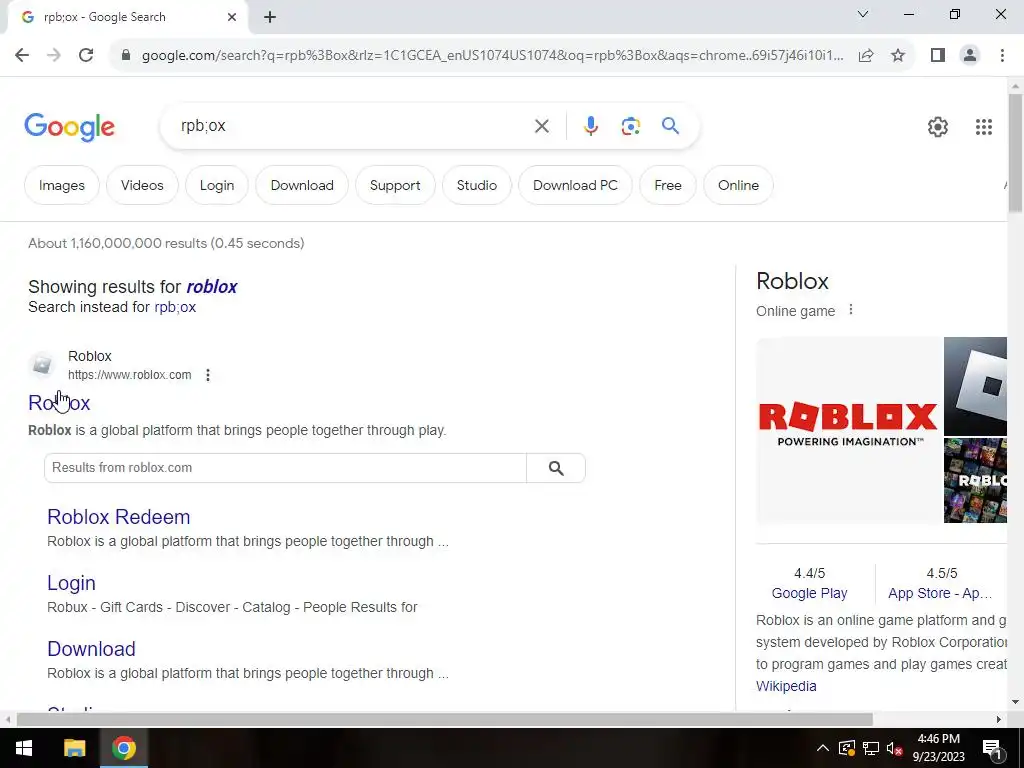The image size is (1024, 768).
Task: Select the Online filter chip
Action: [739, 185]
